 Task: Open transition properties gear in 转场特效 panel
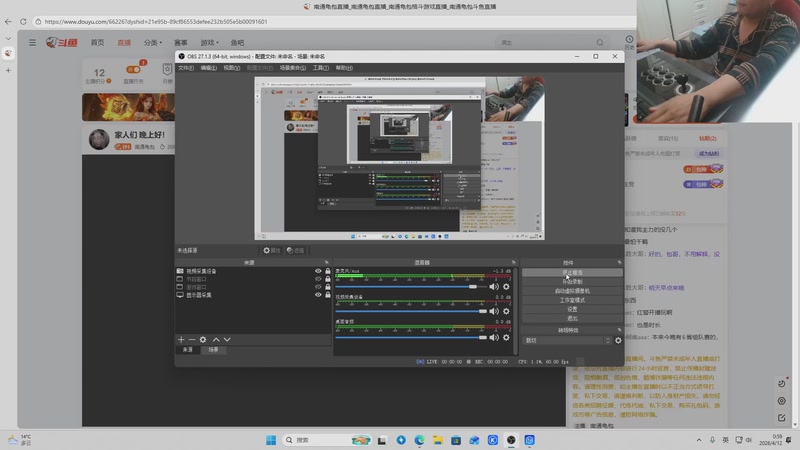[x=618, y=340]
